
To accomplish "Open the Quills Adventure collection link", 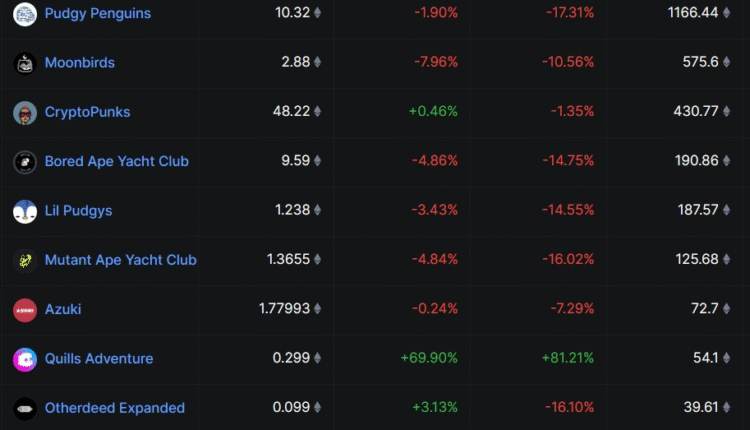I will click(x=99, y=359).
